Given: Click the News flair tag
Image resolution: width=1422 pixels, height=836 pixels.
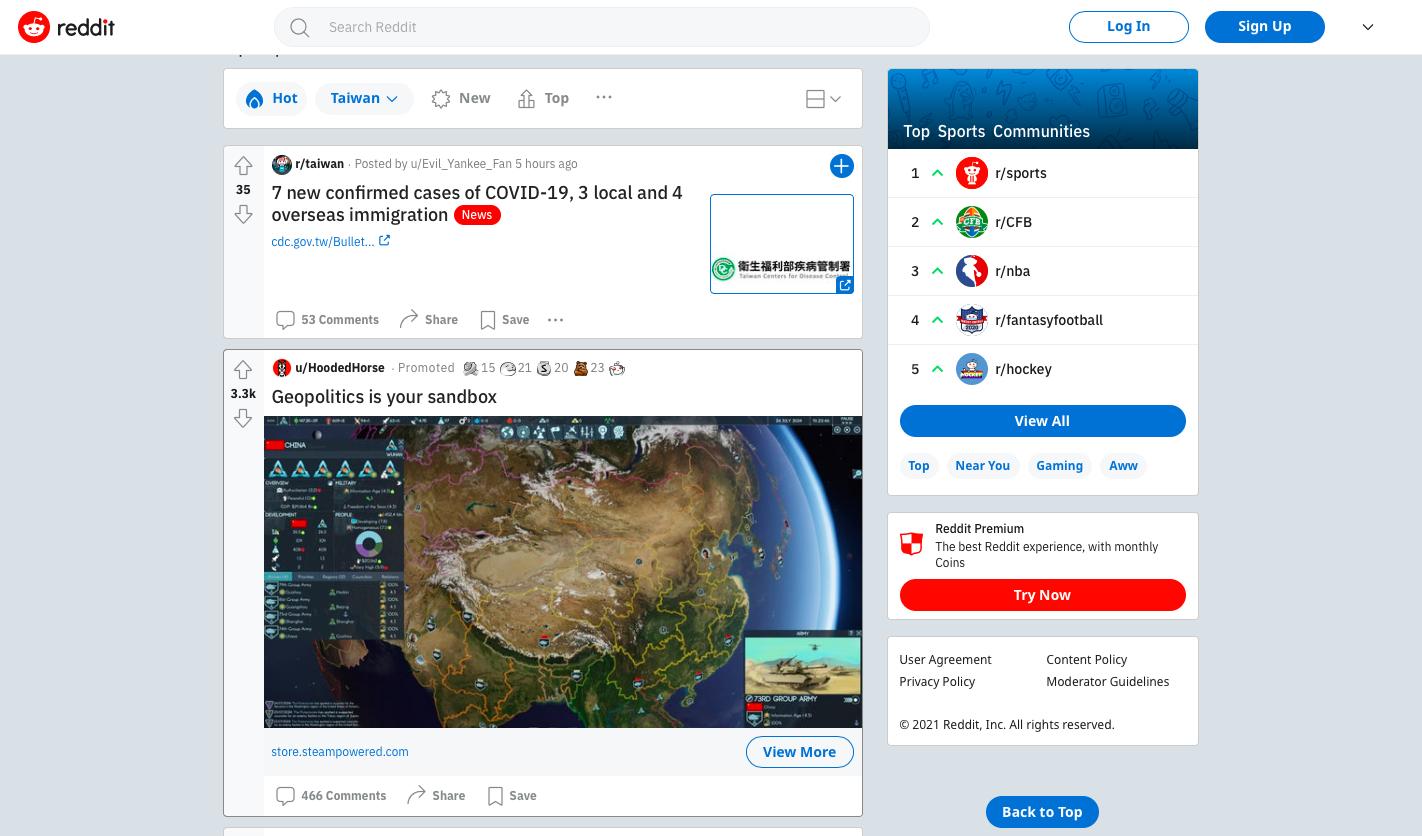Looking at the screenshot, I should point(477,215).
